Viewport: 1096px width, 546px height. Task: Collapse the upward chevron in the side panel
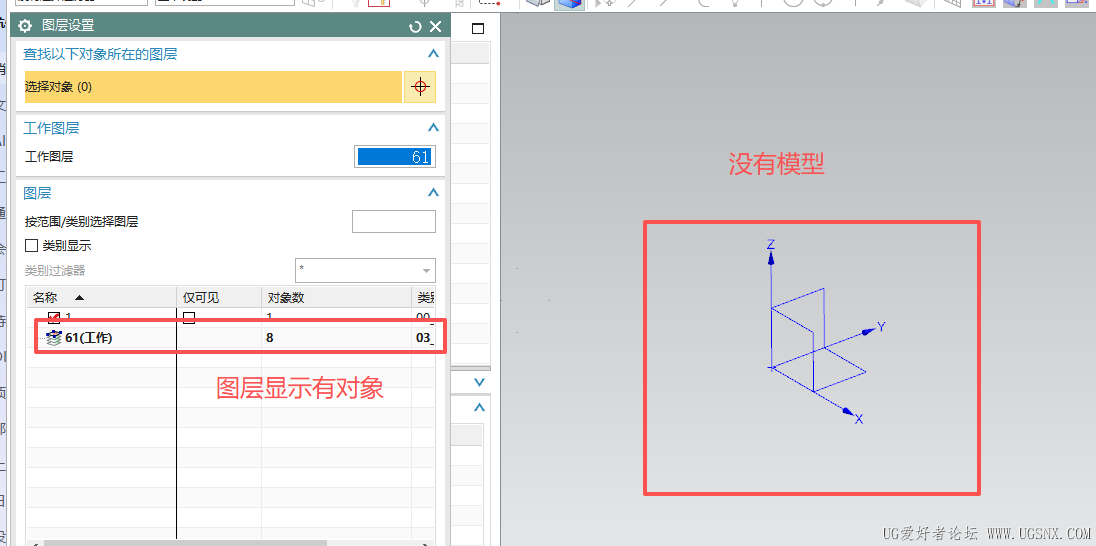[x=480, y=408]
